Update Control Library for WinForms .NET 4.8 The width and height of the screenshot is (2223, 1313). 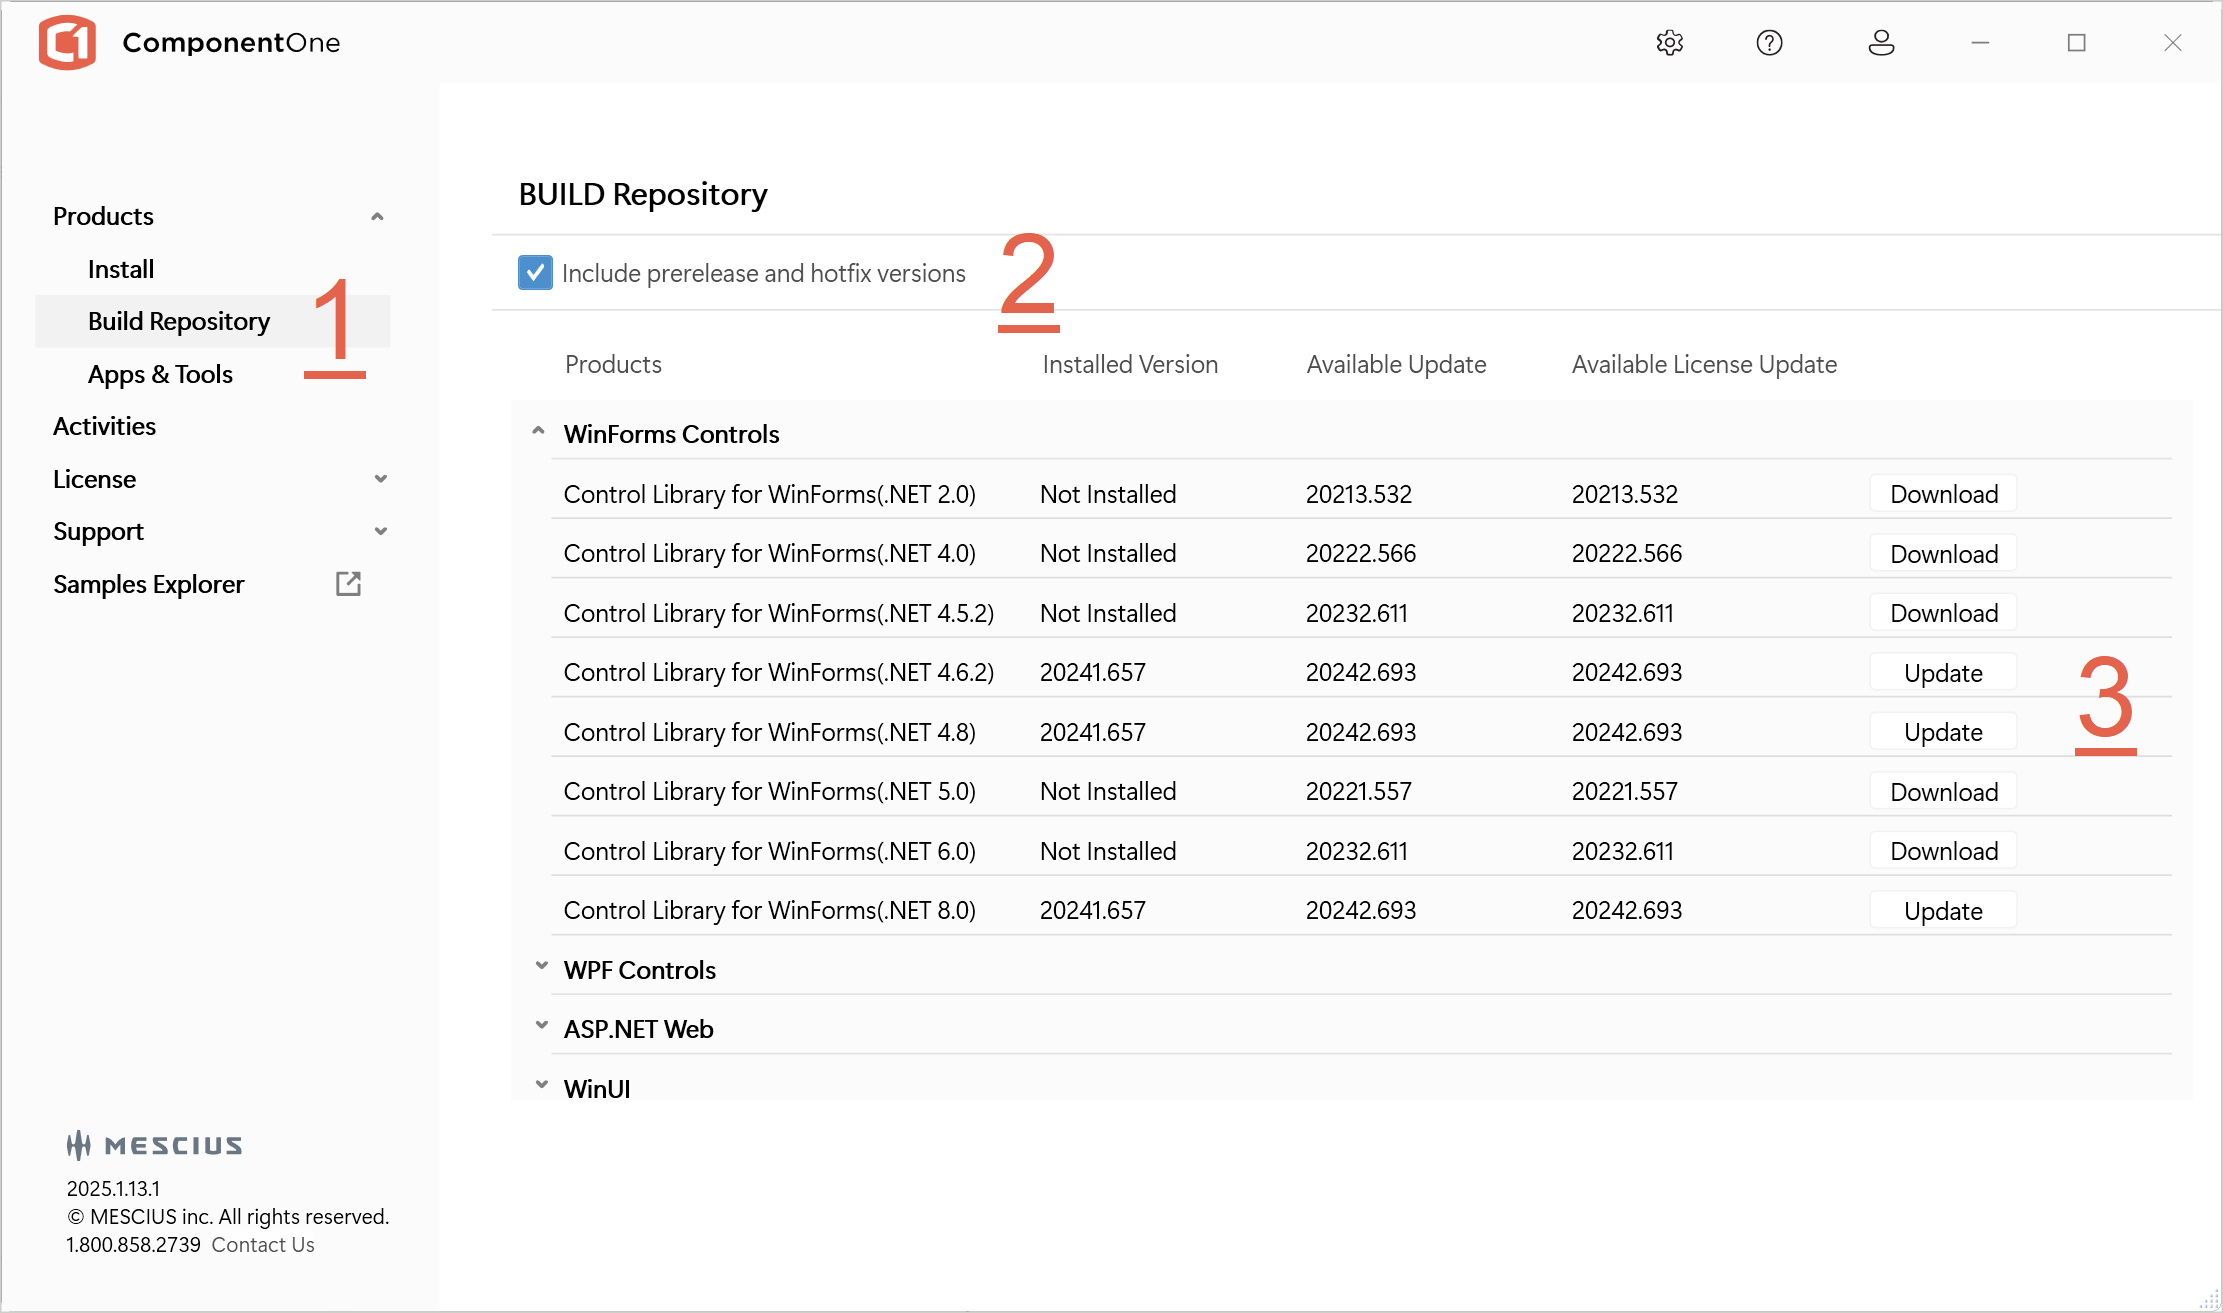[1942, 732]
